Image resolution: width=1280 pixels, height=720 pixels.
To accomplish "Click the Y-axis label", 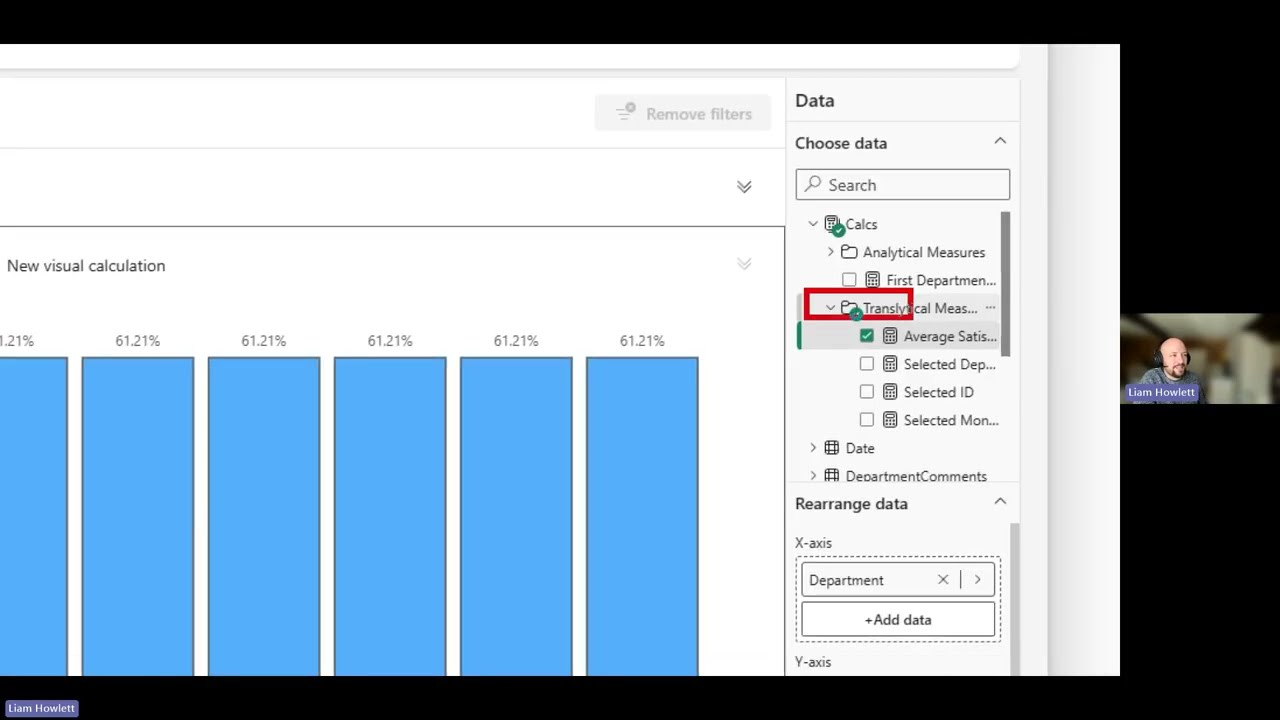I will [x=813, y=662].
